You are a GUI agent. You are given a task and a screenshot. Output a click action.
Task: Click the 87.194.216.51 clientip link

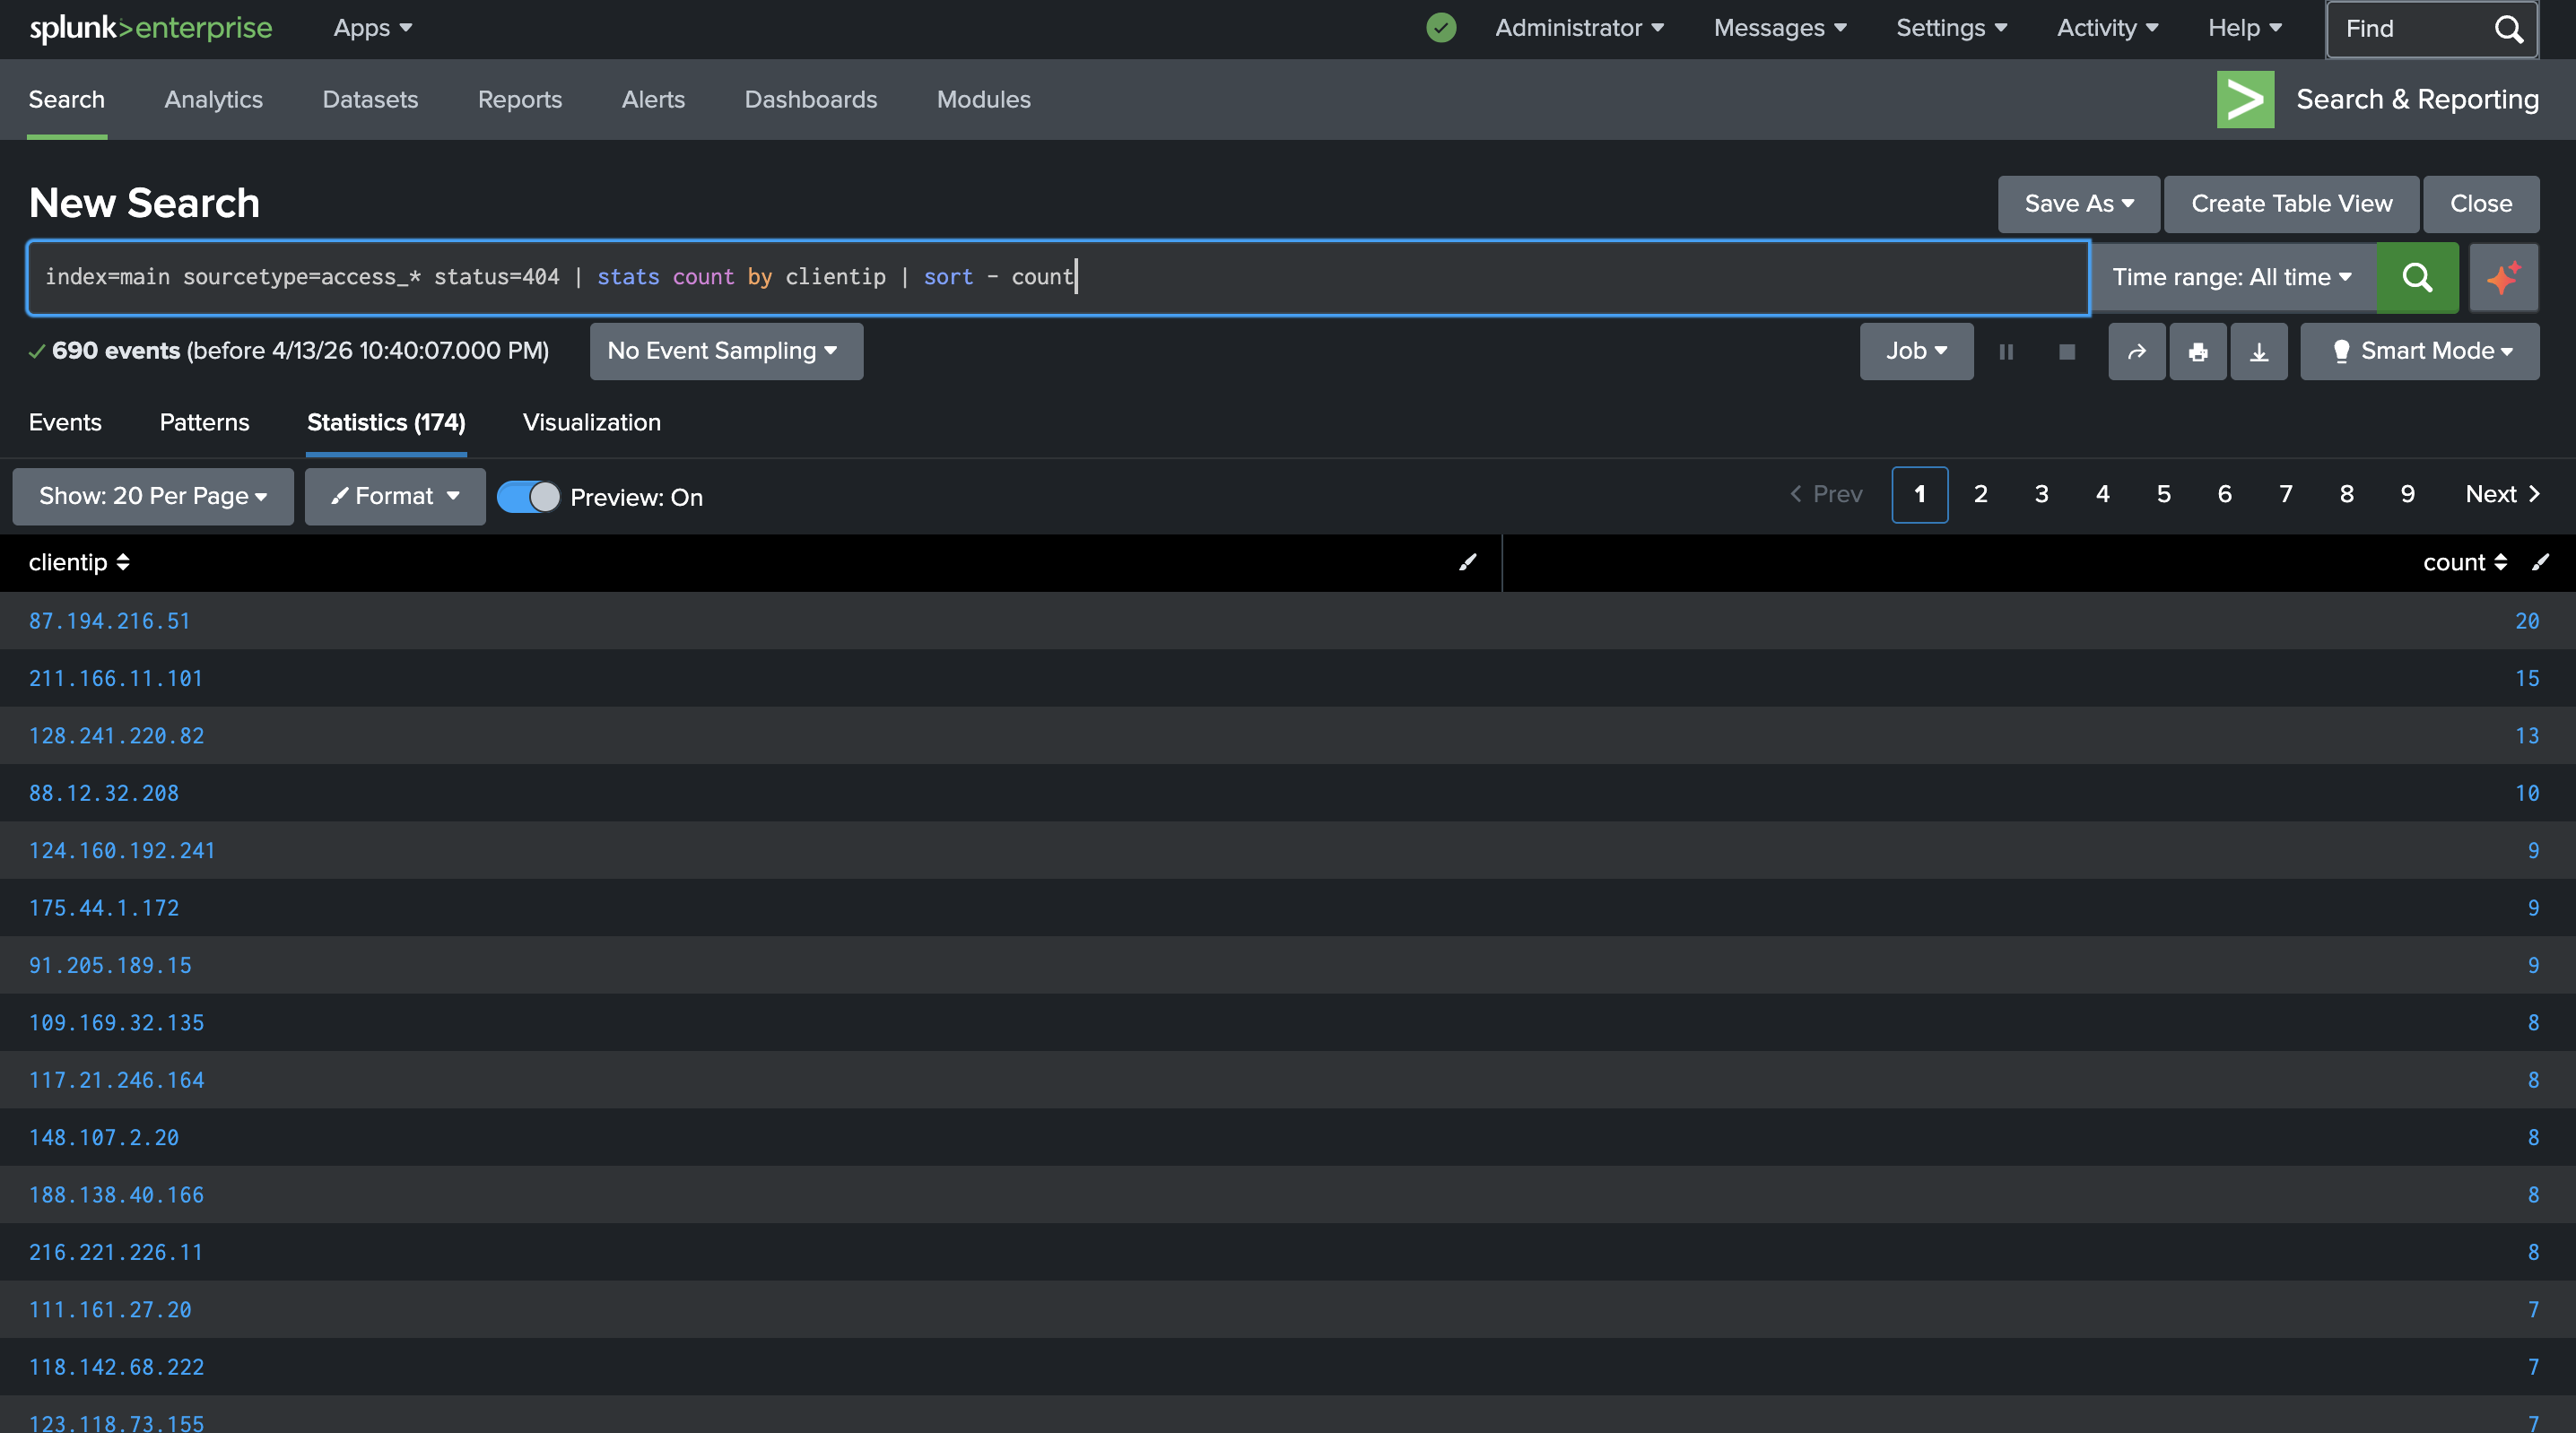(x=109, y=621)
